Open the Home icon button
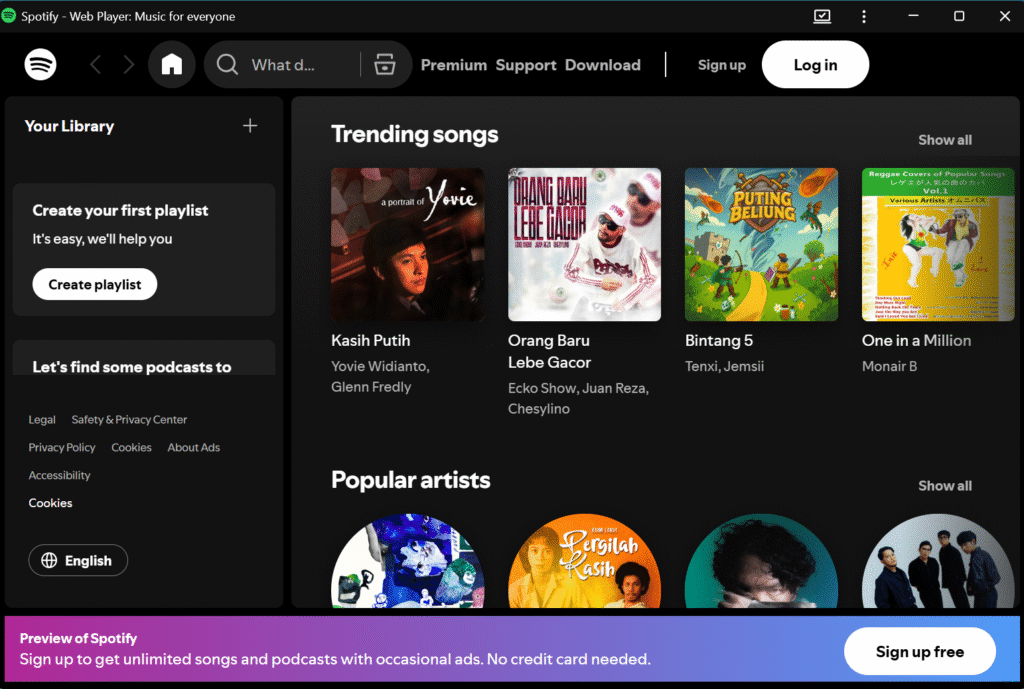The width and height of the screenshot is (1024, 689). coord(172,65)
